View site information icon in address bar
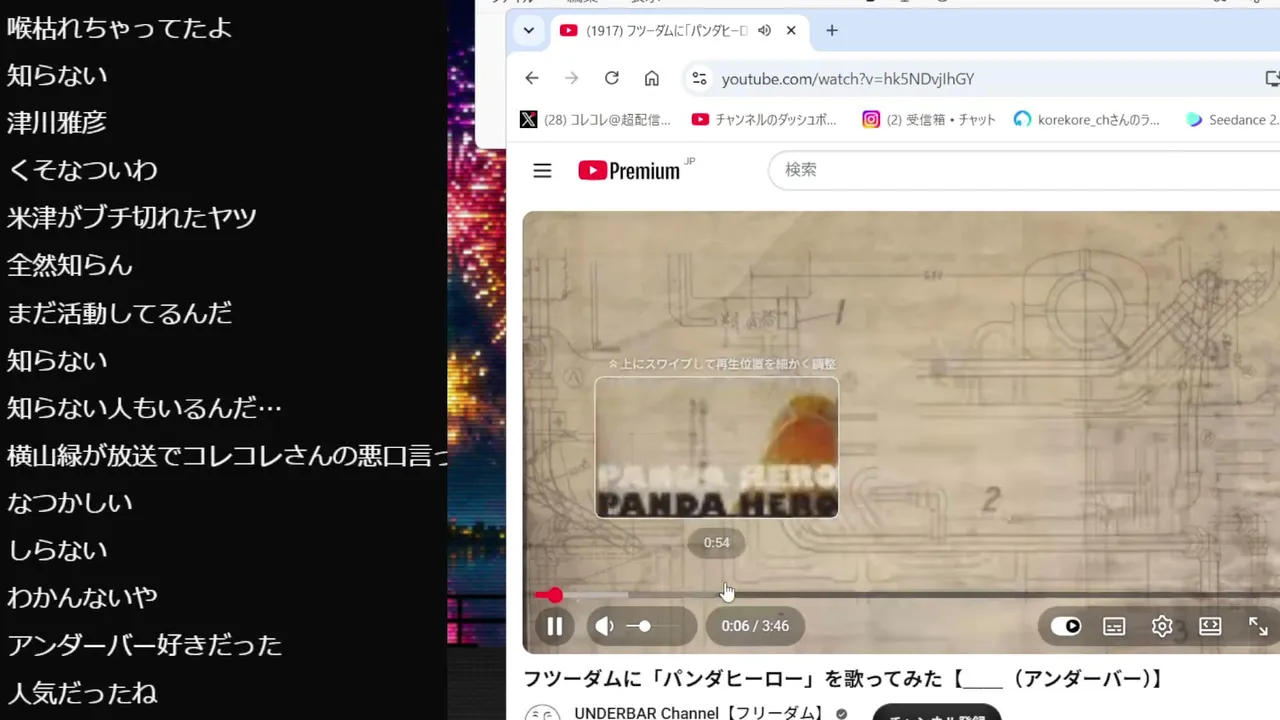This screenshot has height=720, width=1280. coord(700,79)
